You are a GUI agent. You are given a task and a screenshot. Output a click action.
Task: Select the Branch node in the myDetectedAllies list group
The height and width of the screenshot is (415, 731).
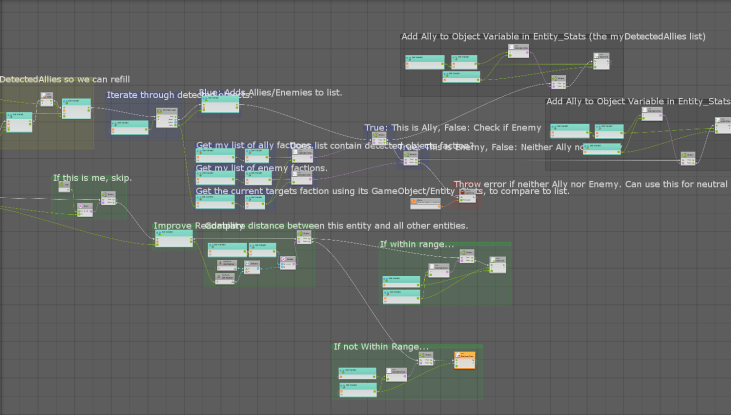[559, 82]
